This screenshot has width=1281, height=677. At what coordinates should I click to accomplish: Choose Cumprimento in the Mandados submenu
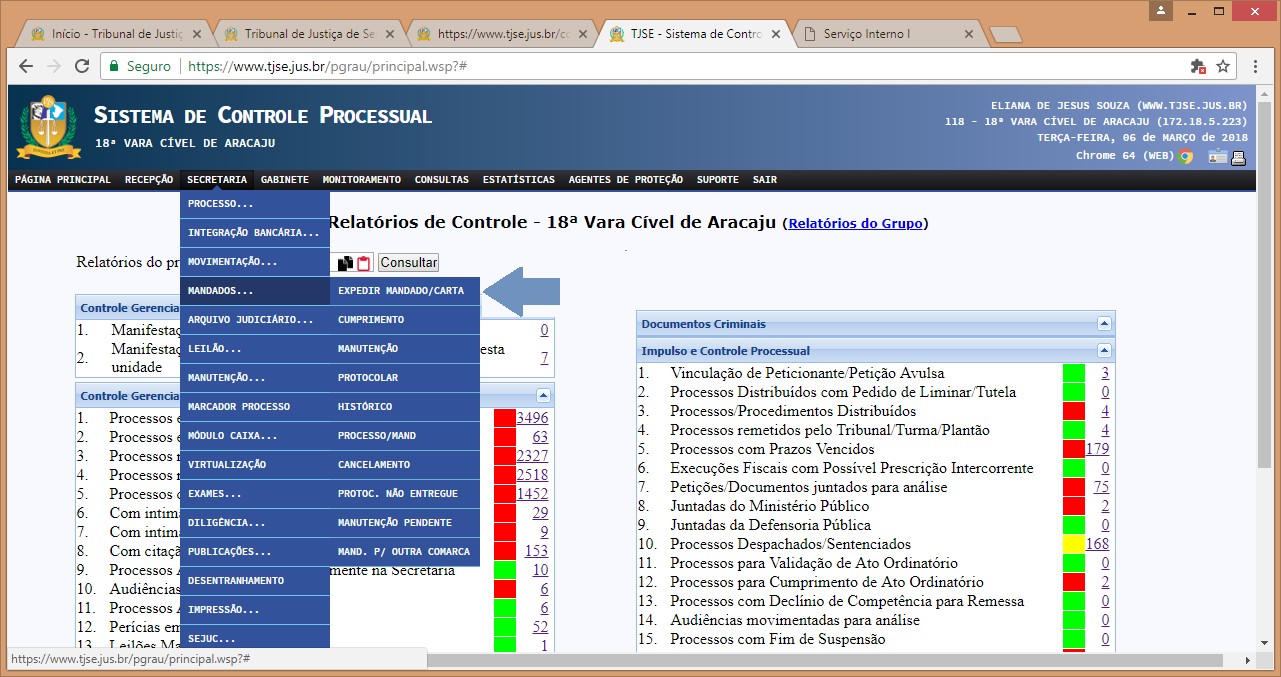coord(371,320)
